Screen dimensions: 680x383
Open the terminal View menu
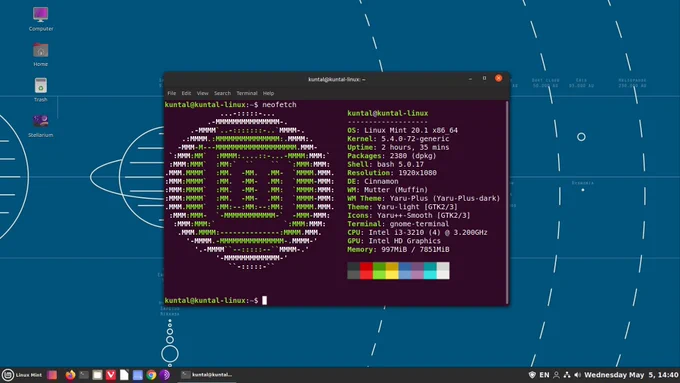tap(203, 93)
